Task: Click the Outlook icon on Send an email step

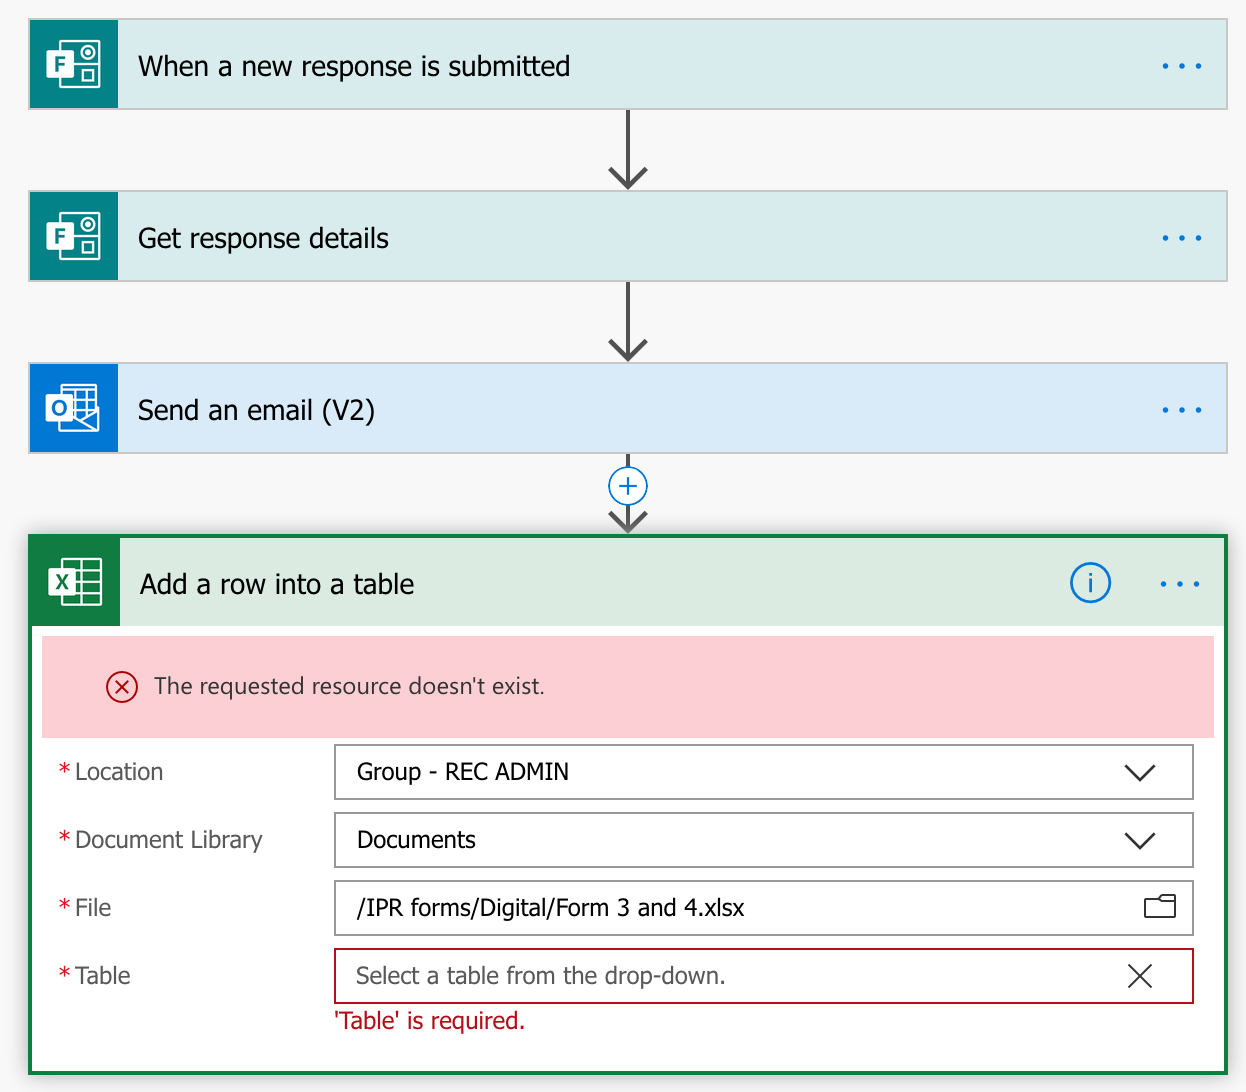Action: tap(74, 409)
